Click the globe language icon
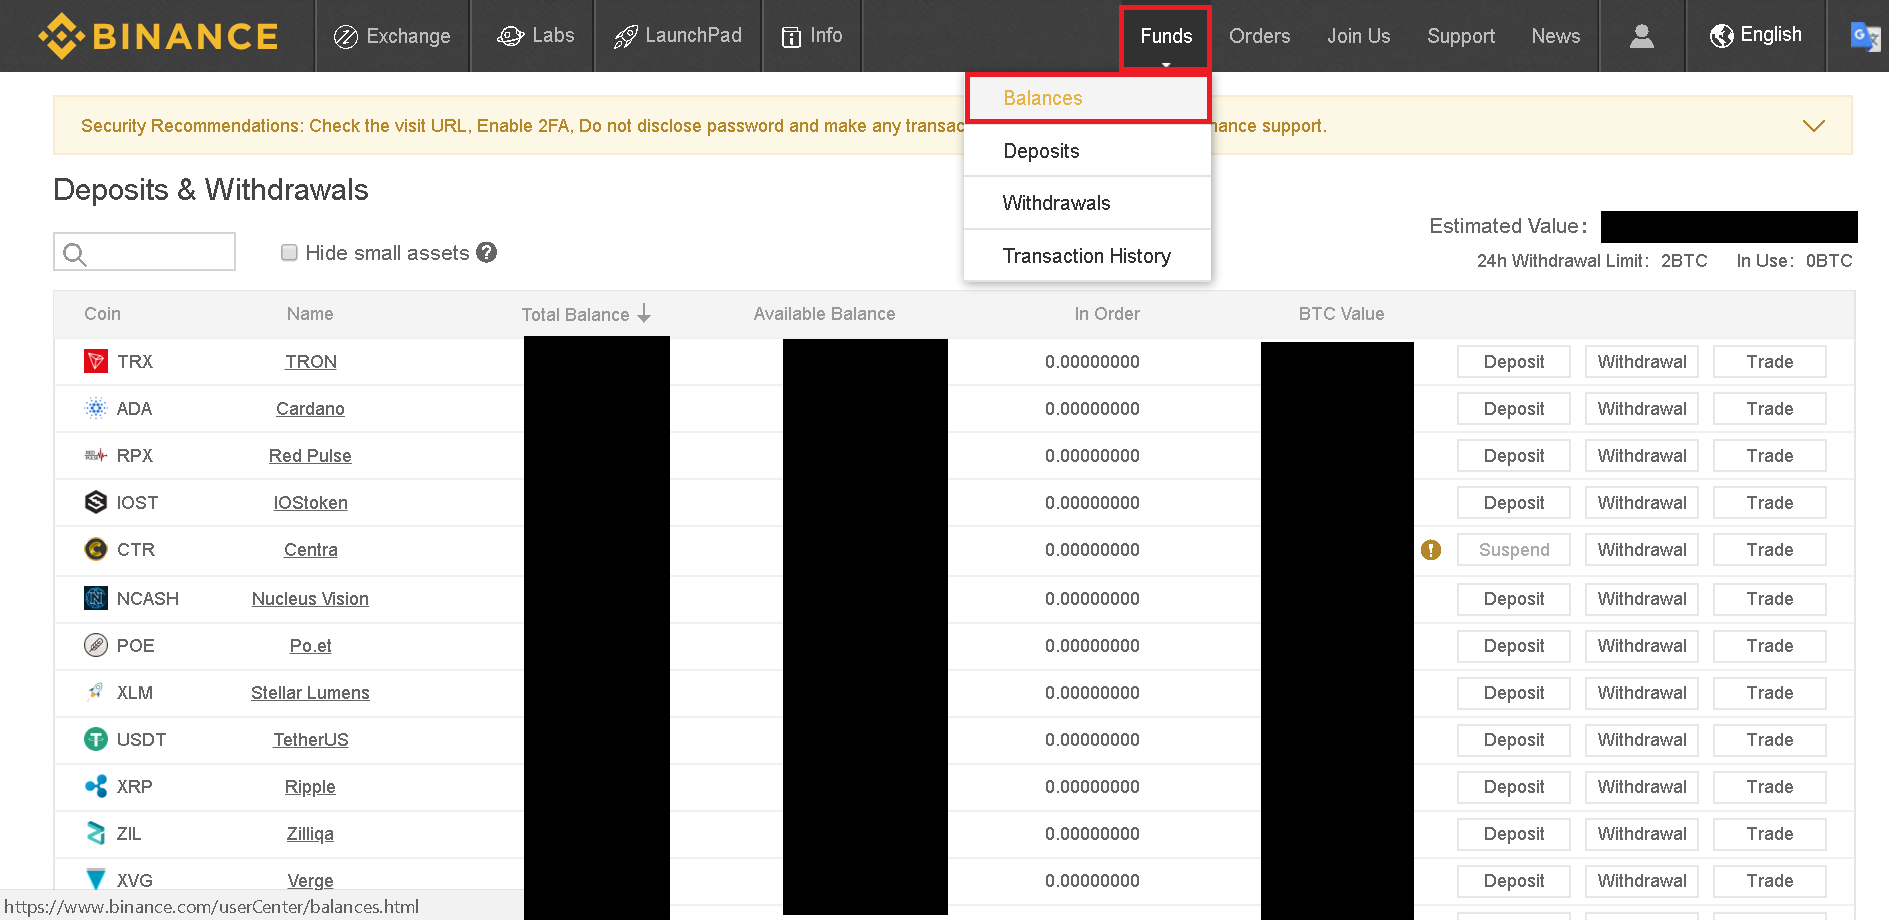The image size is (1889, 920). point(1721,36)
